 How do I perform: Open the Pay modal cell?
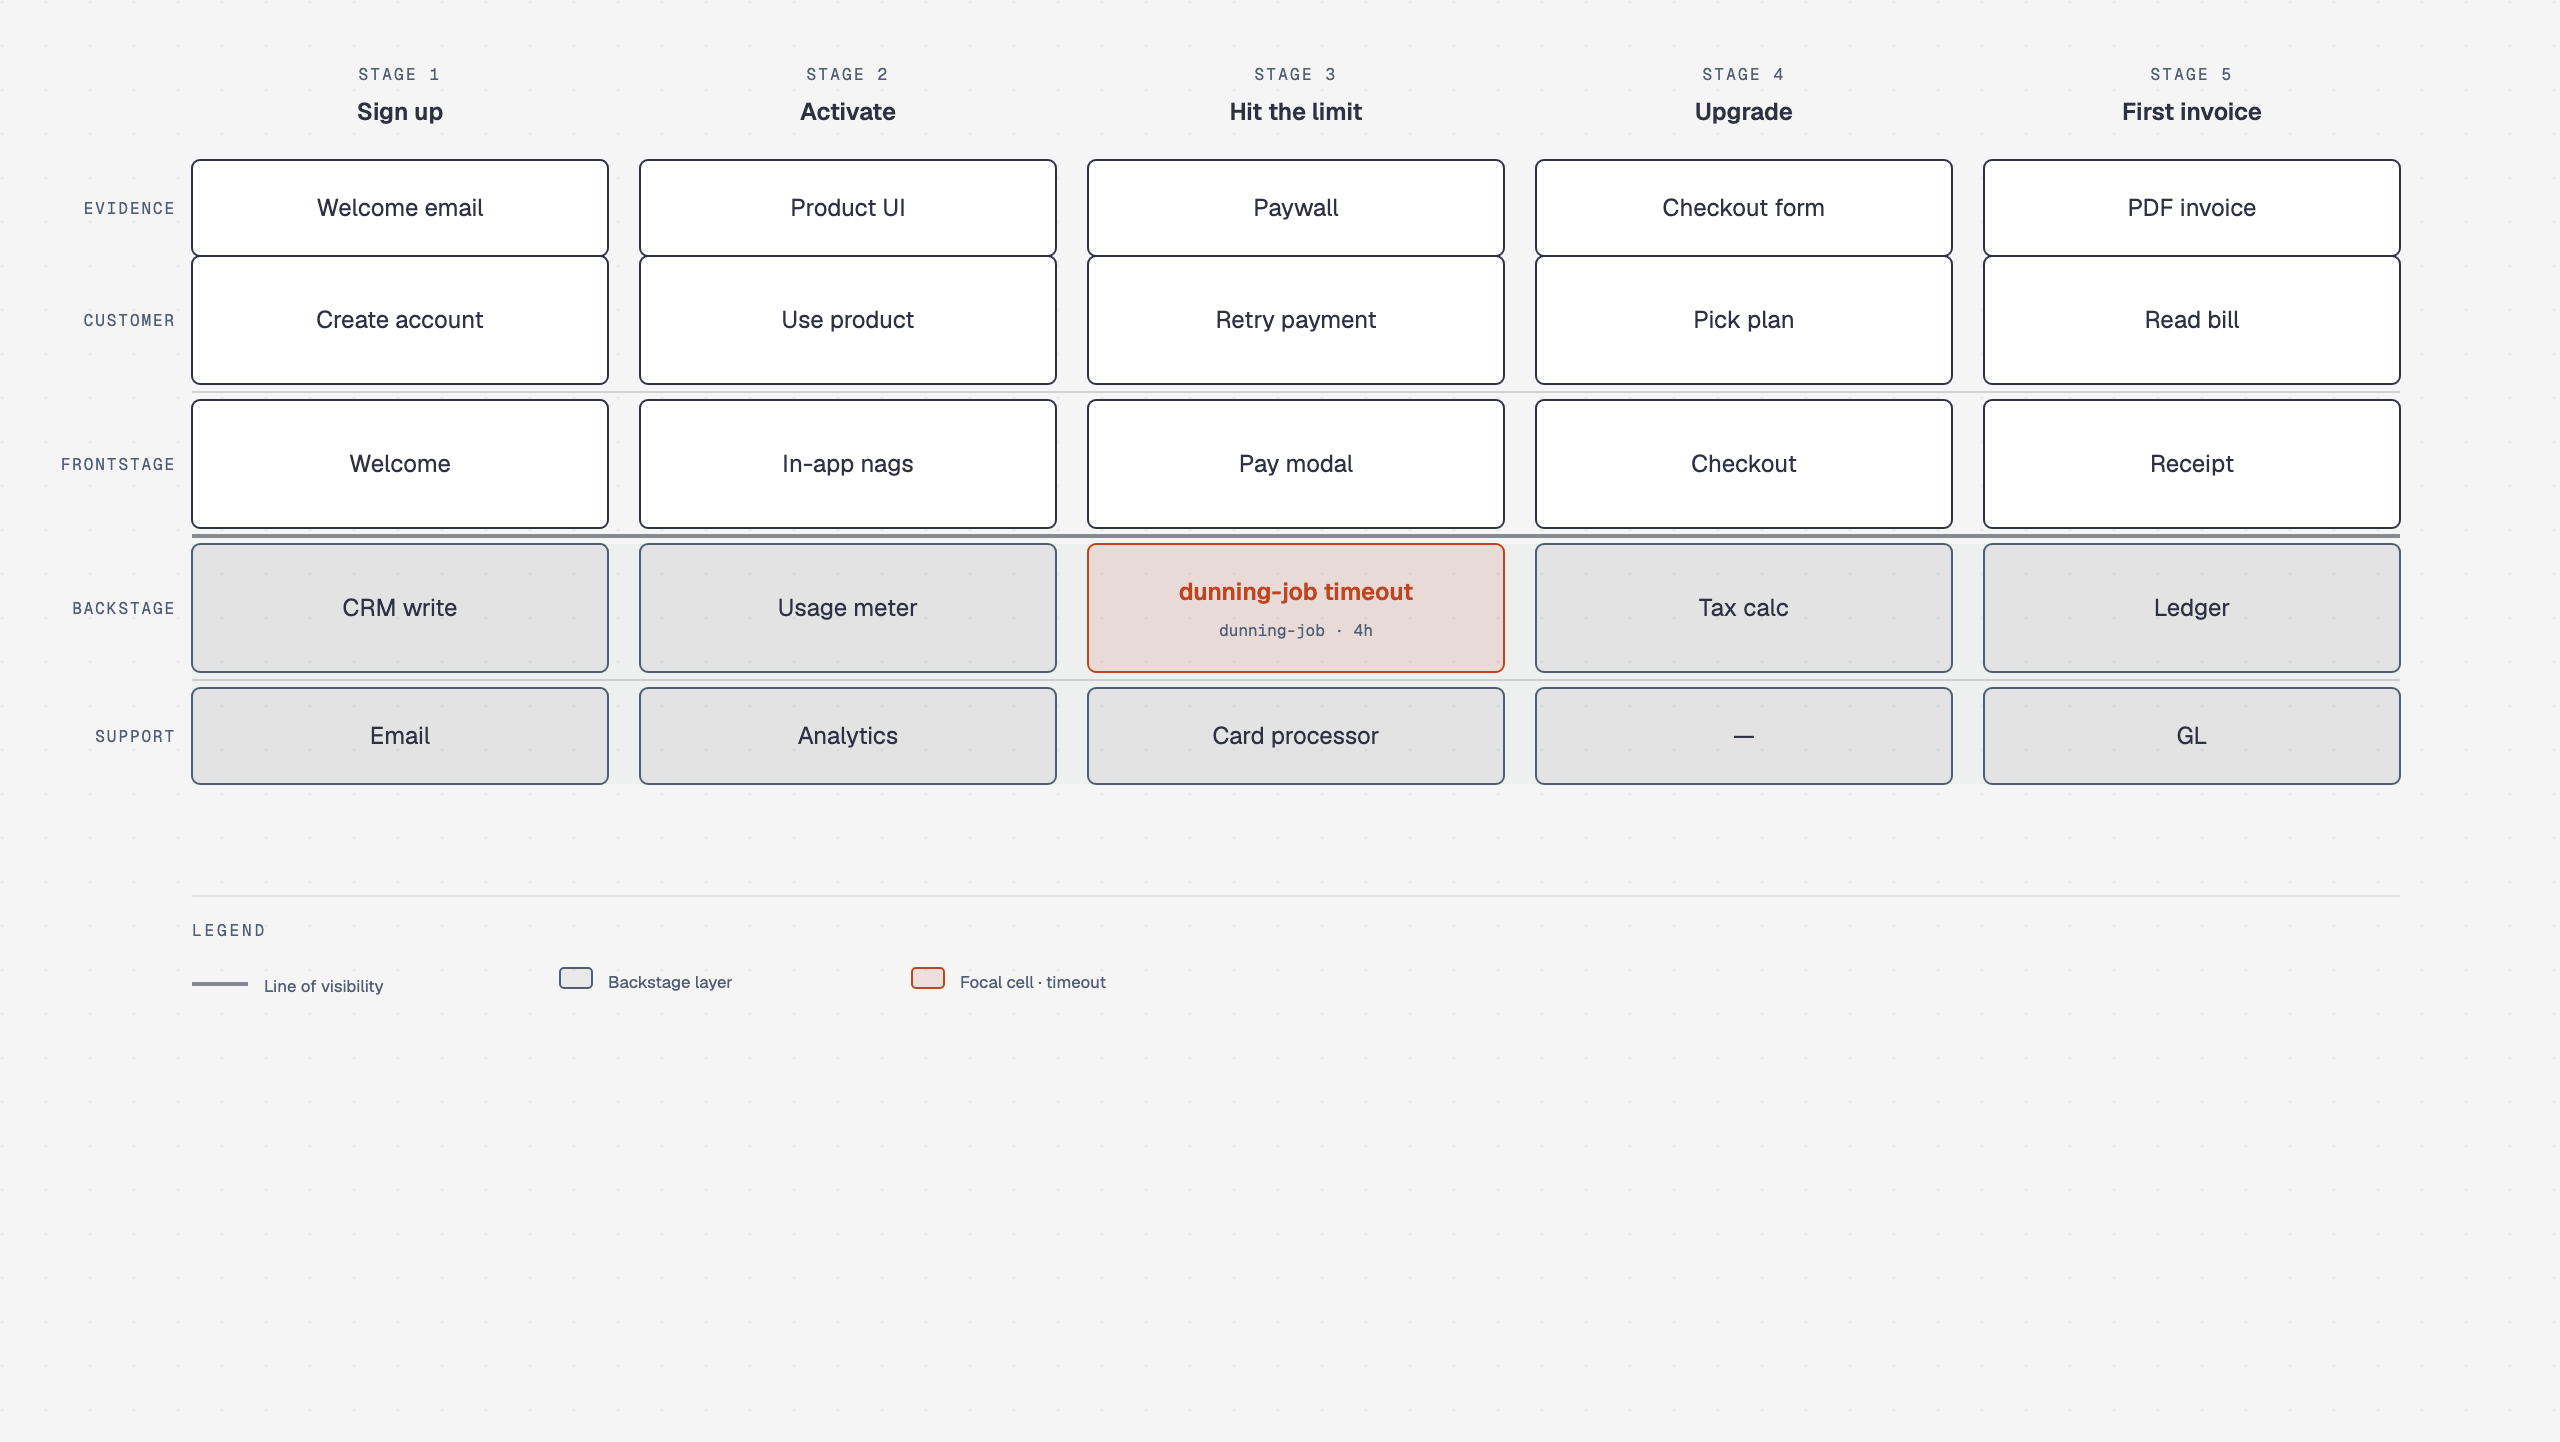click(1296, 464)
